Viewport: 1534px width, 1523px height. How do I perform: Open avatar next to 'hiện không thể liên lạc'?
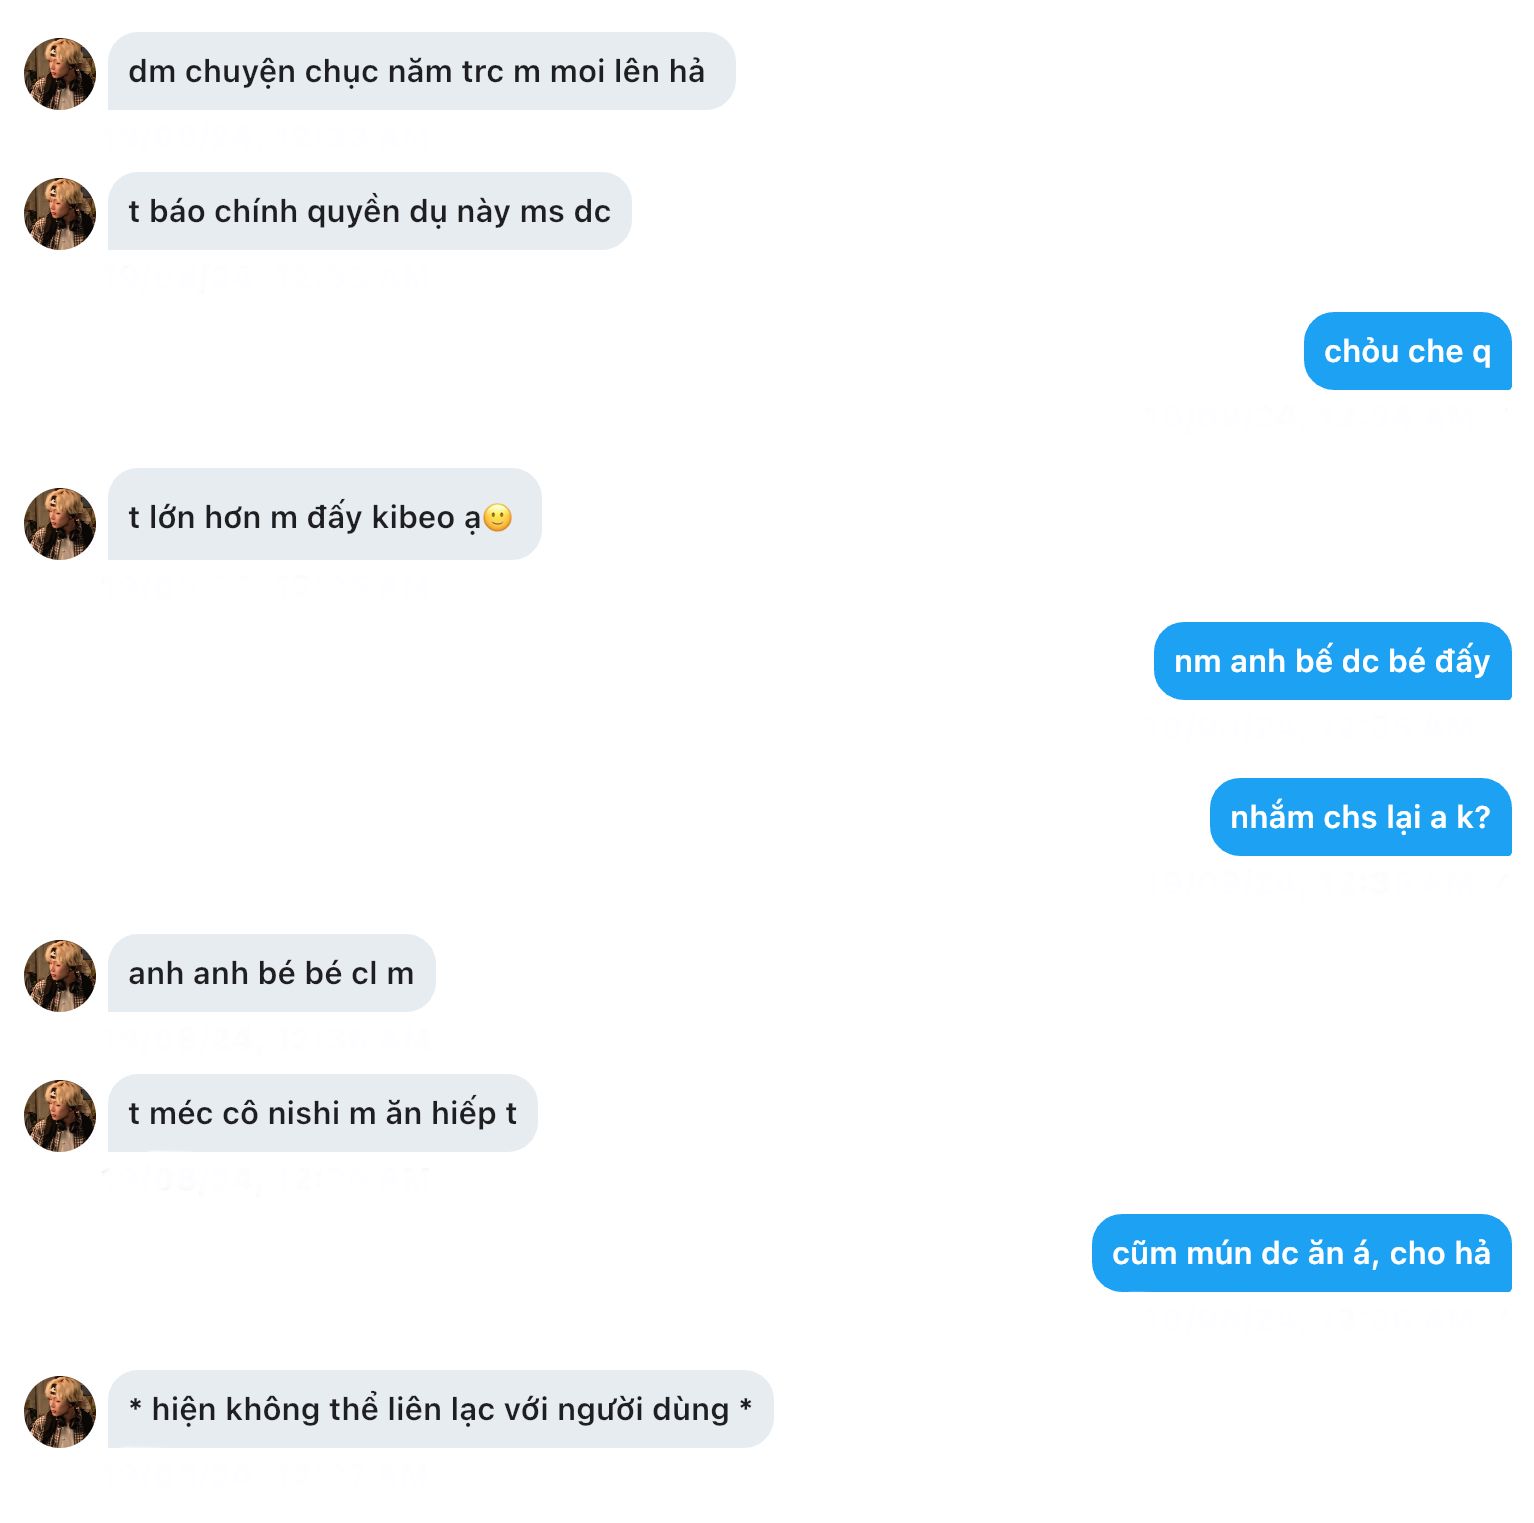[x=60, y=1411]
